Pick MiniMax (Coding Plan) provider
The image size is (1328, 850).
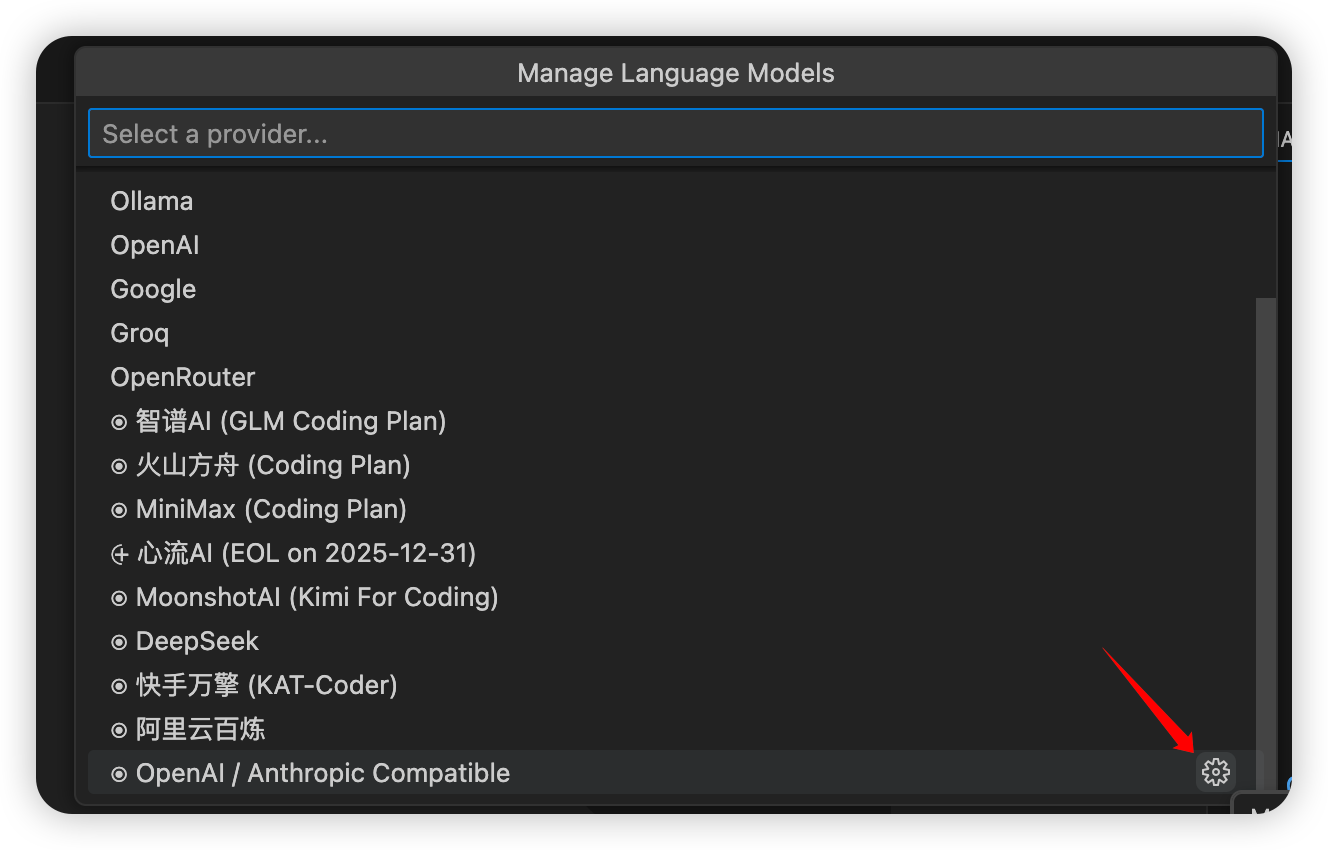coord(676,509)
